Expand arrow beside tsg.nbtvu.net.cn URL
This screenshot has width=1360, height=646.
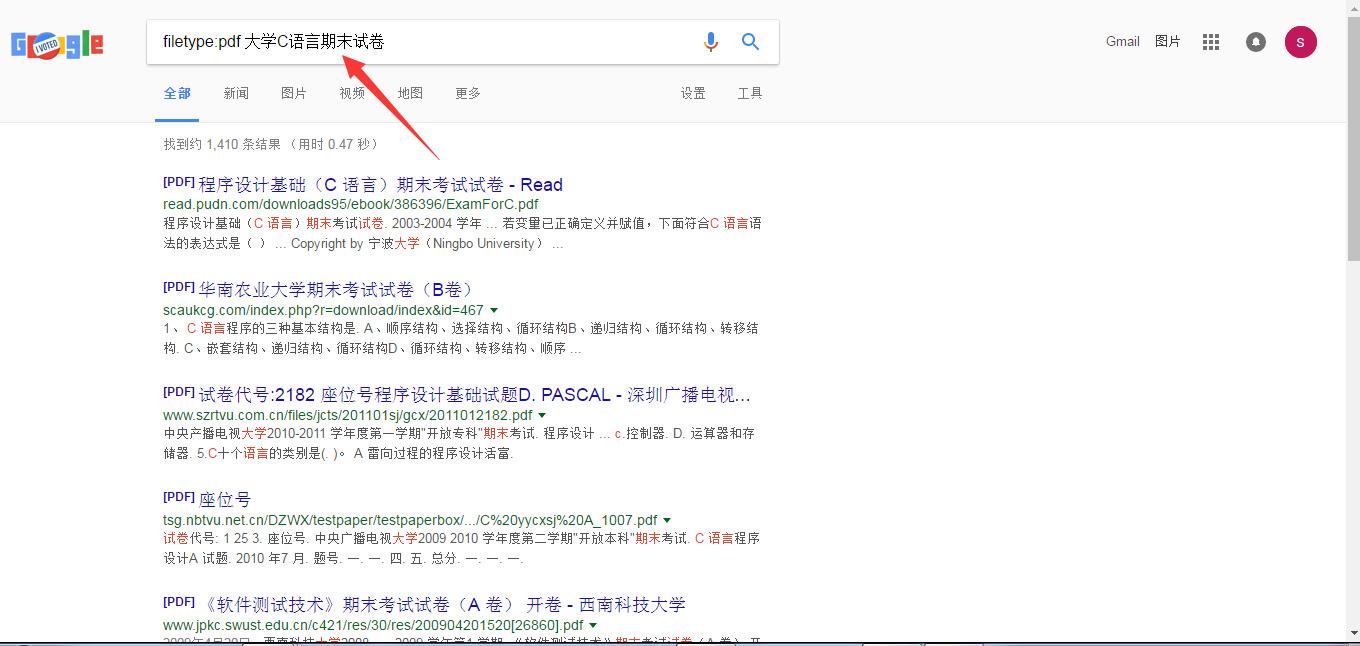(667, 521)
